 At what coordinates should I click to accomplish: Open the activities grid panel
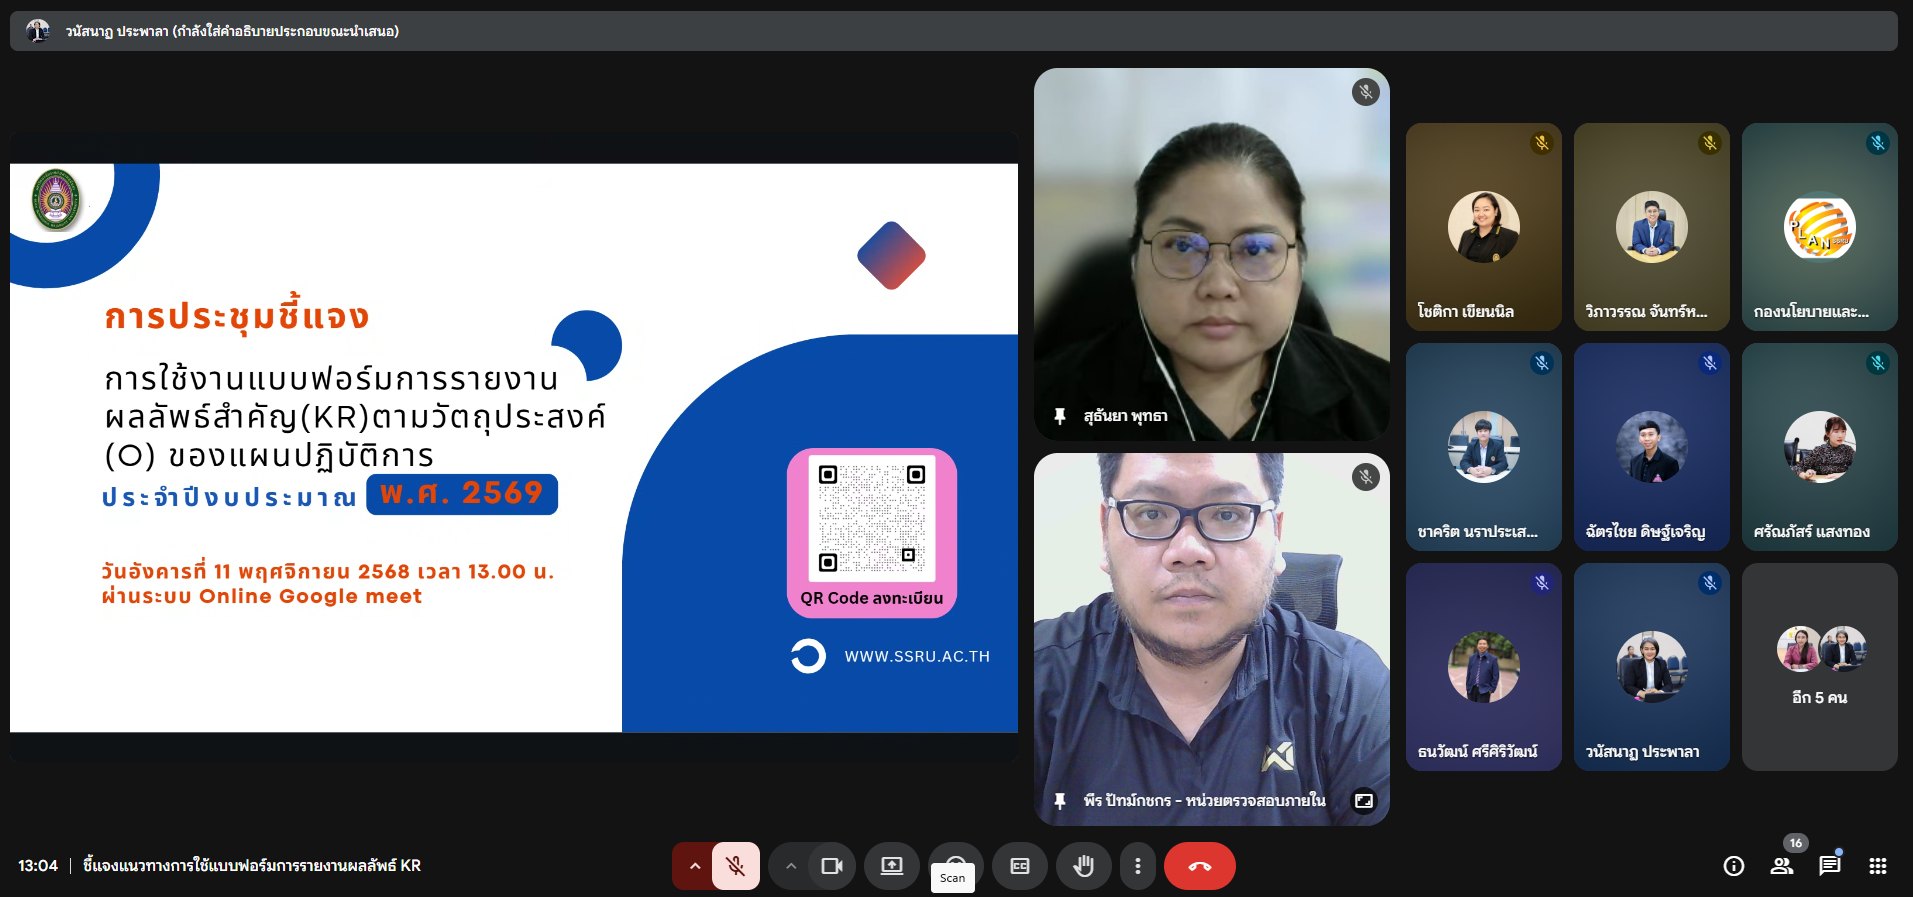pos(1878,866)
